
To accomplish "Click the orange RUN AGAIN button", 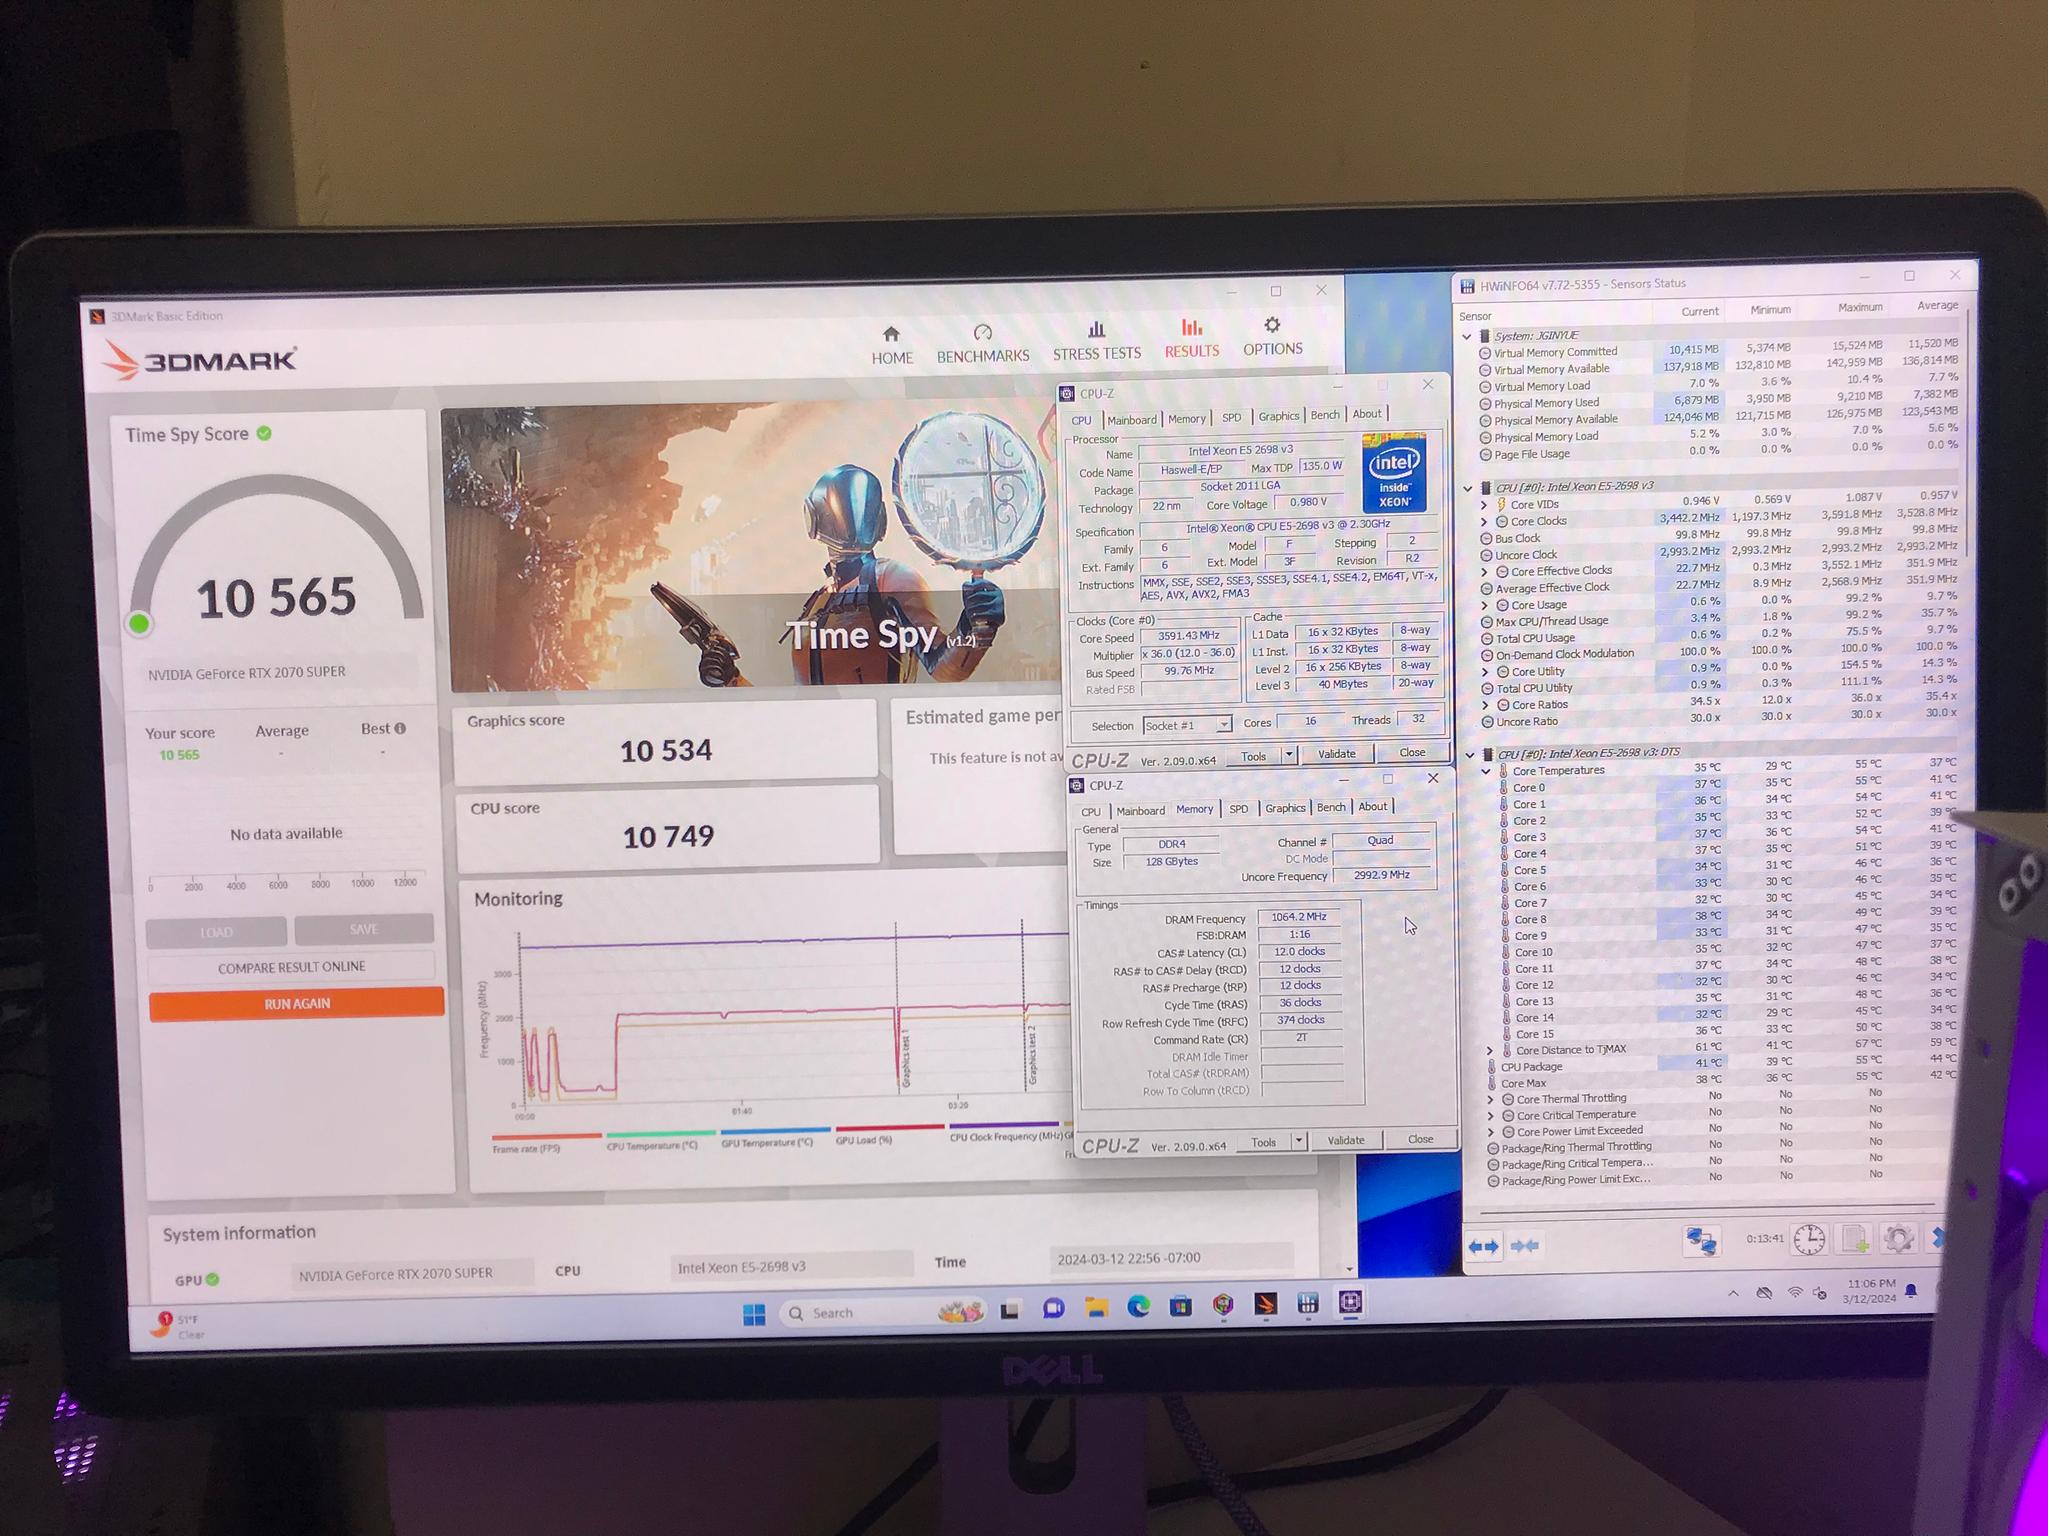I will [x=297, y=1003].
